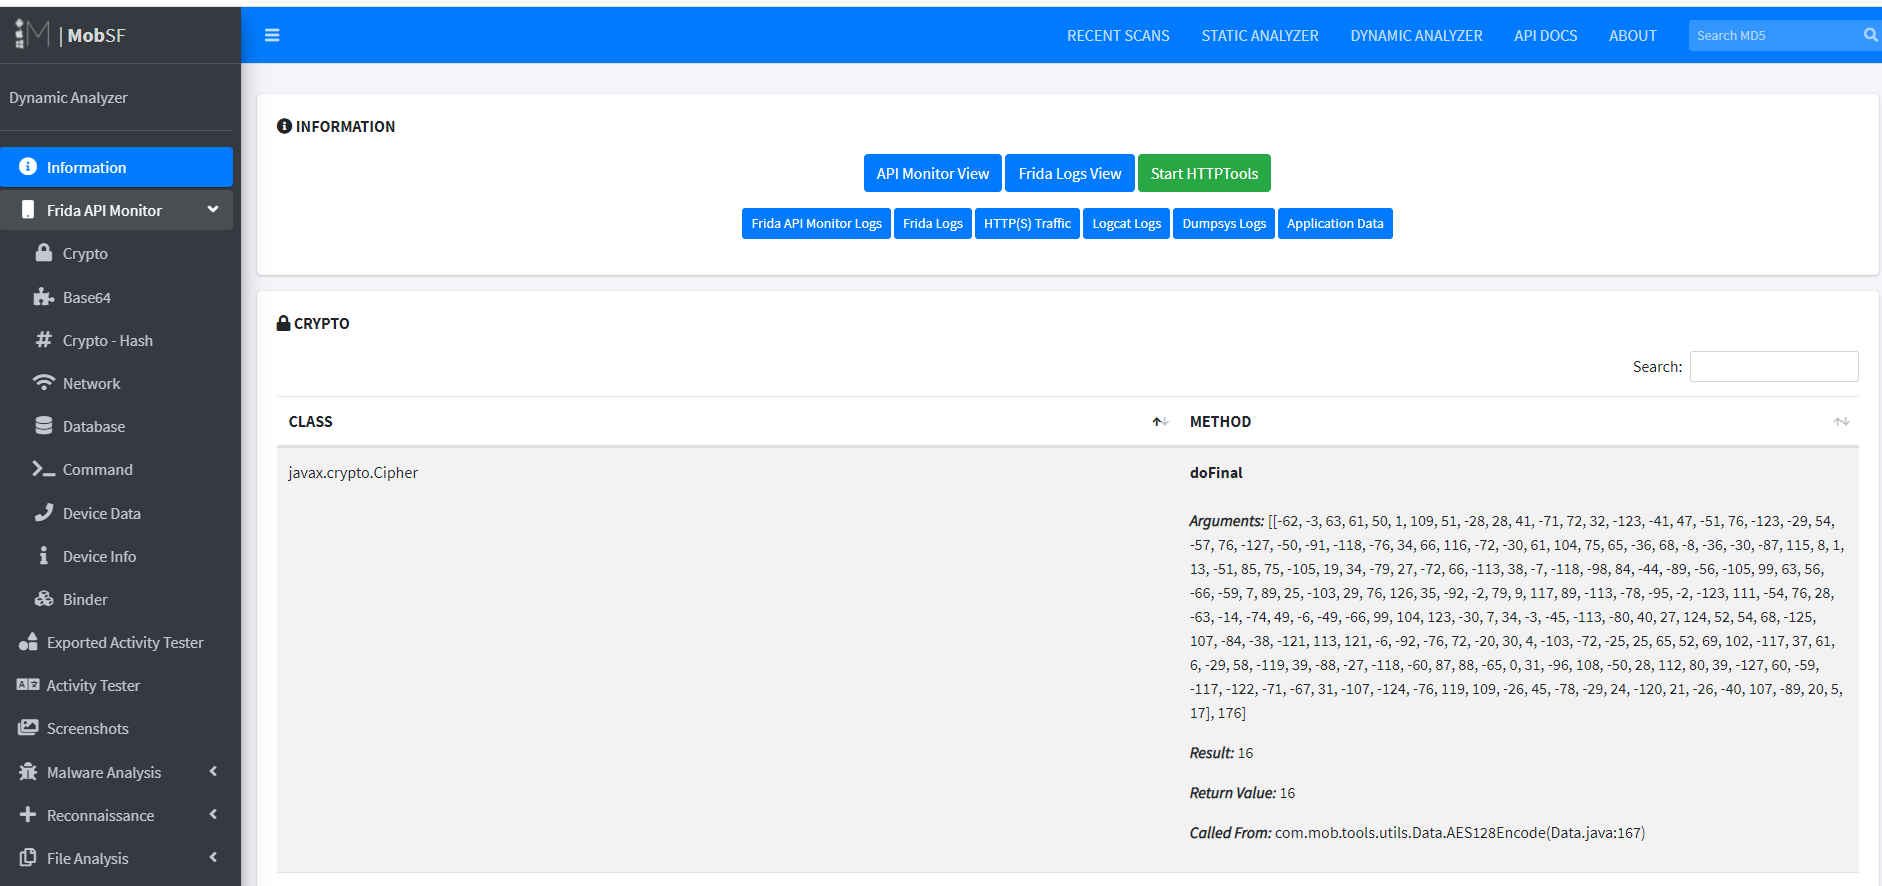Click the Base64 puzzle piece icon
The image size is (1882, 886).
pos(44,297)
